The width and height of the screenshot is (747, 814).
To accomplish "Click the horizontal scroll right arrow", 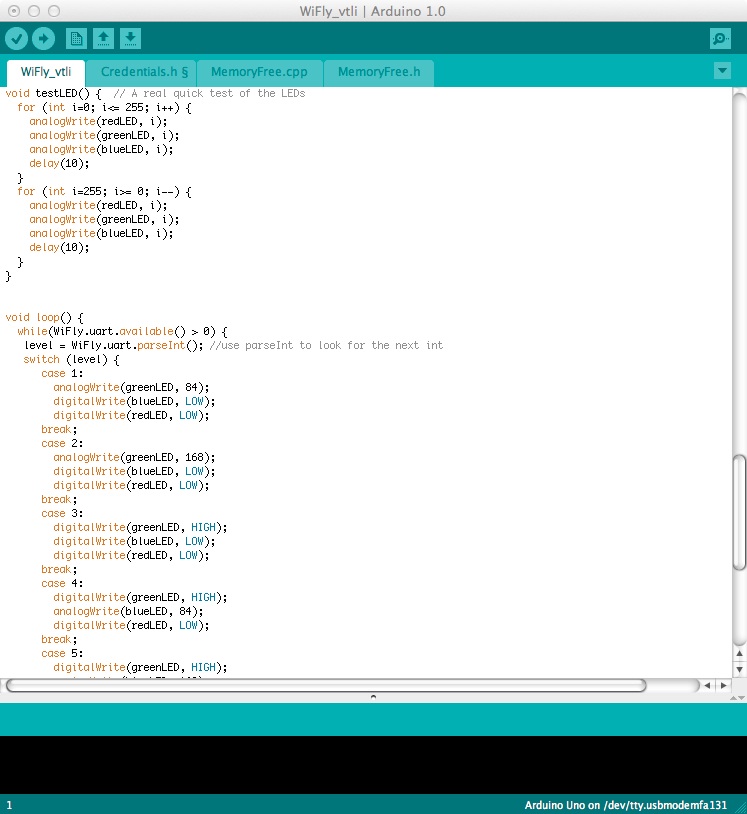I will coord(724,685).
